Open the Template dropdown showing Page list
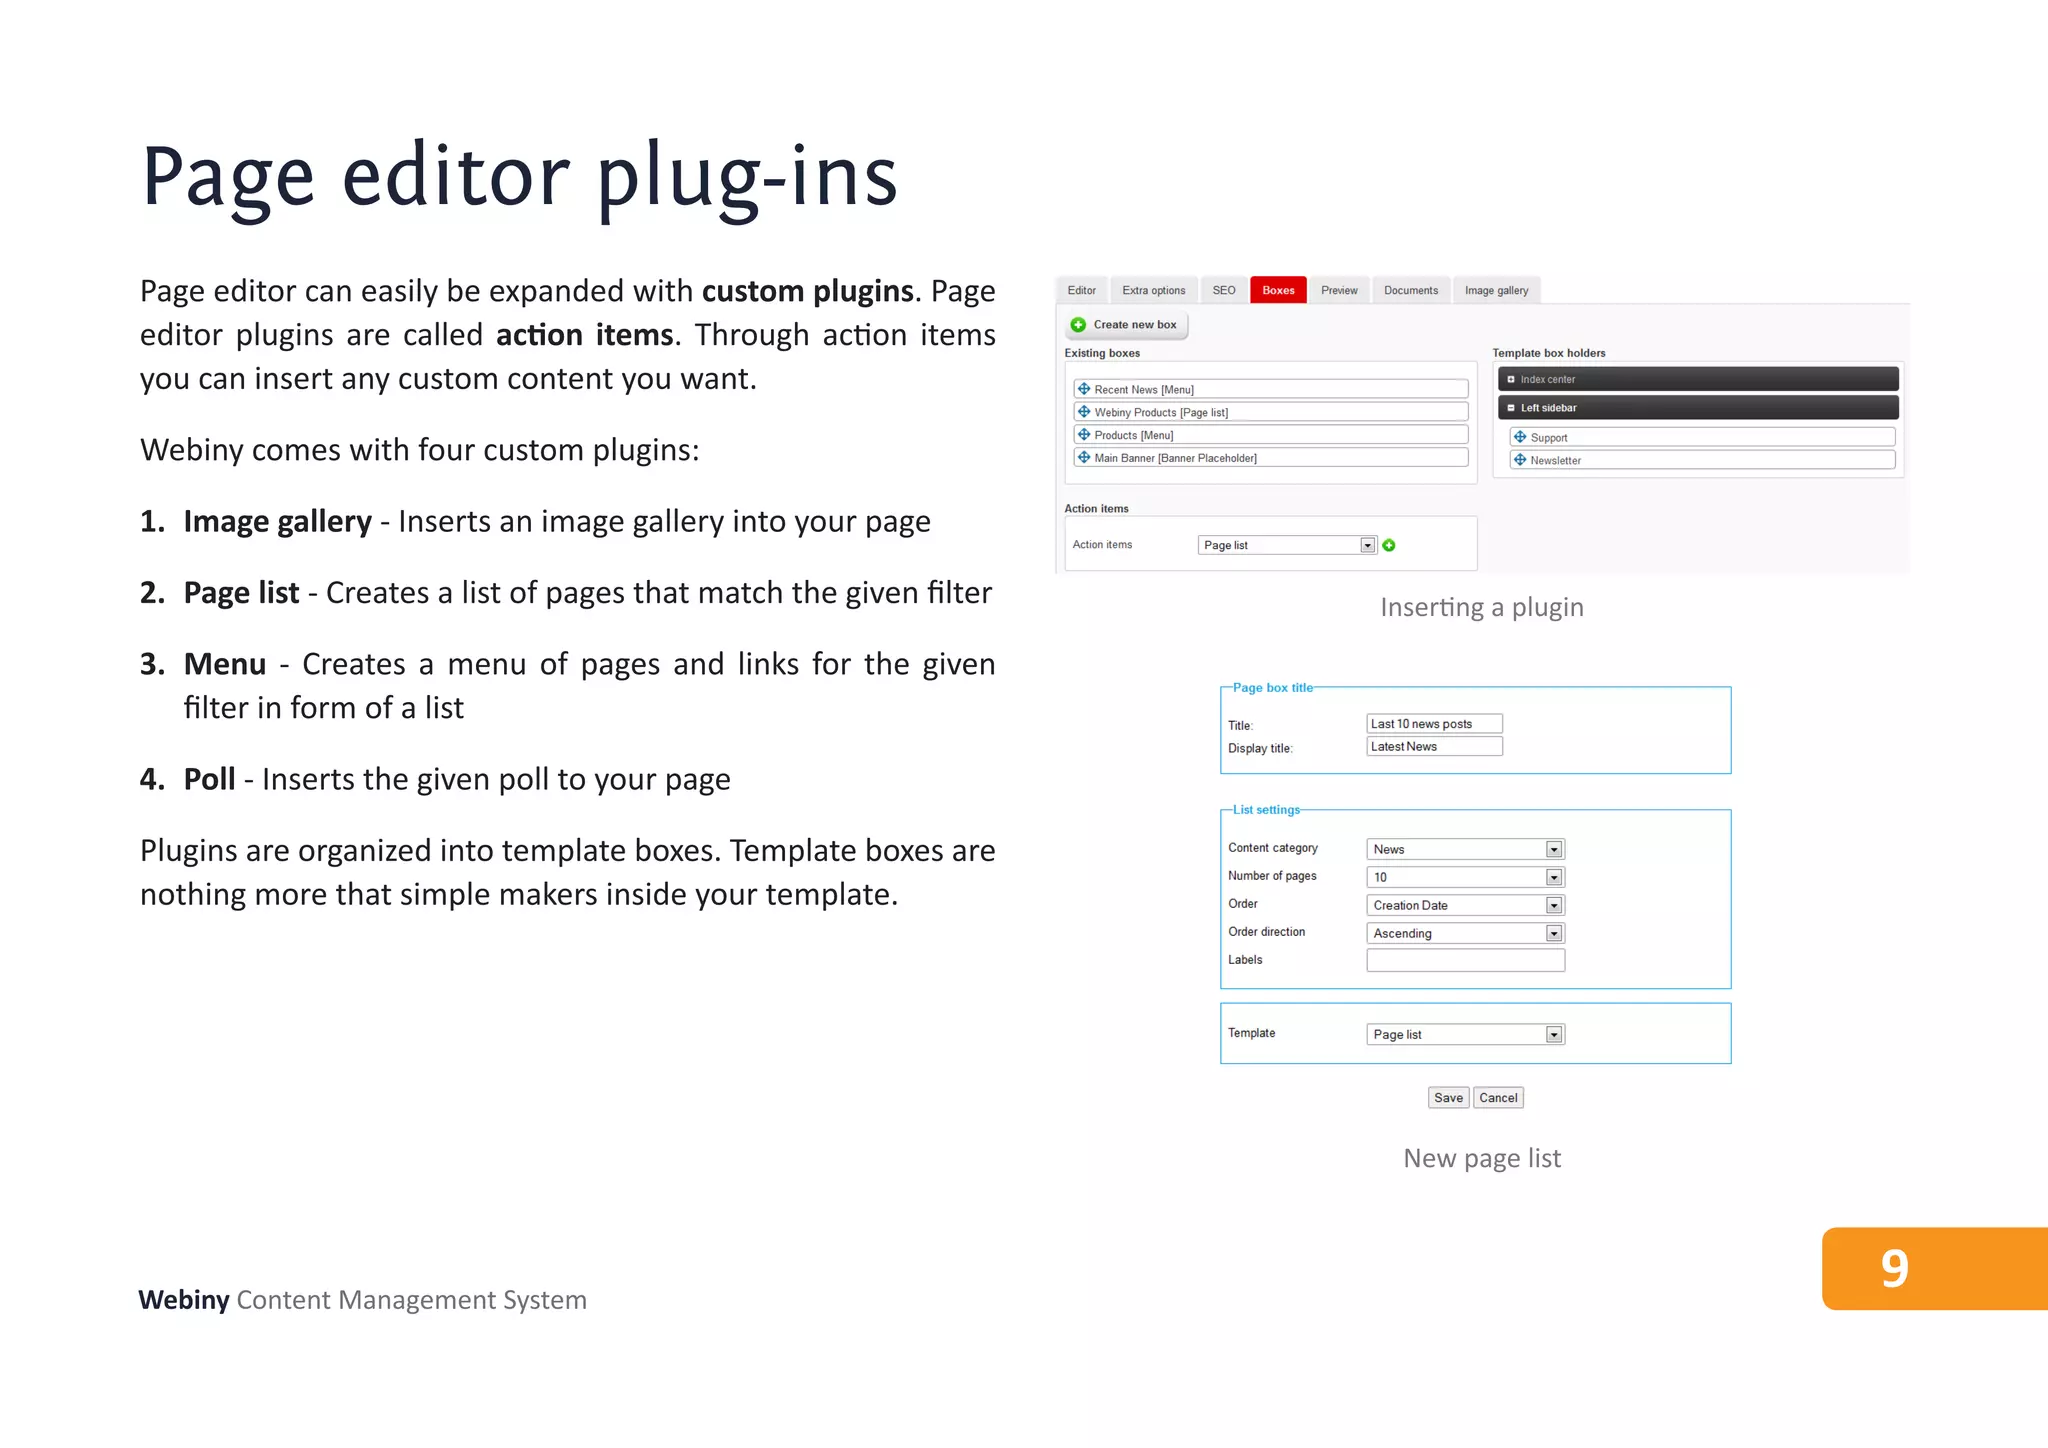The width and height of the screenshot is (2048, 1448). [x=1465, y=1034]
